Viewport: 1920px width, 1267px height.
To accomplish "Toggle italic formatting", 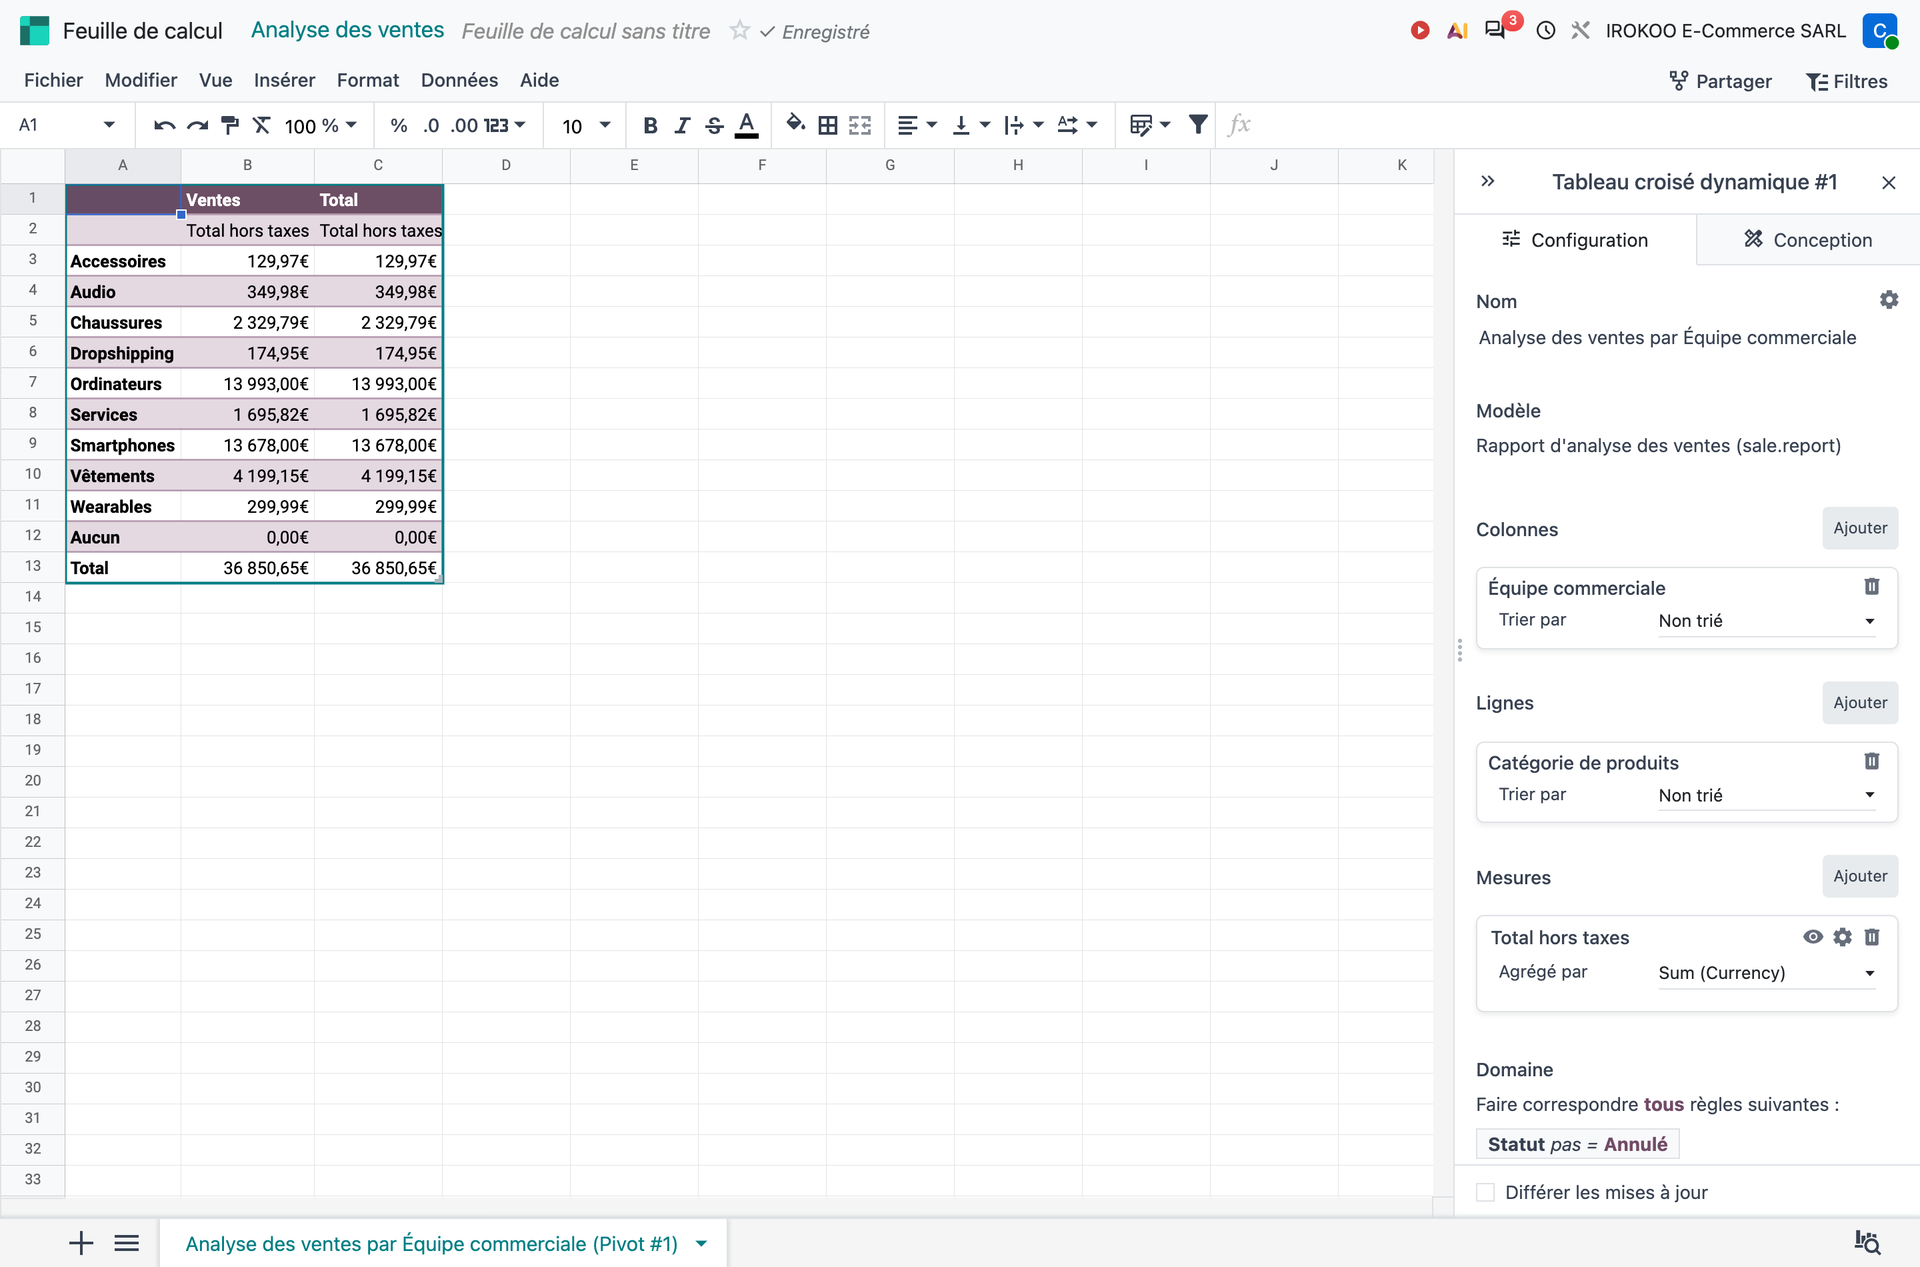I will 682,125.
